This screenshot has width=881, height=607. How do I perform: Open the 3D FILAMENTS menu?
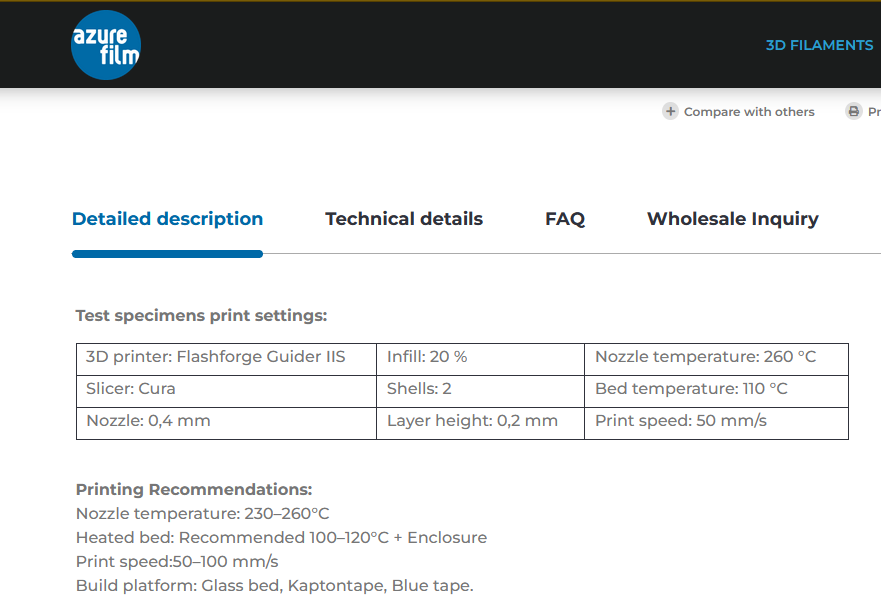(x=819, y=45)
